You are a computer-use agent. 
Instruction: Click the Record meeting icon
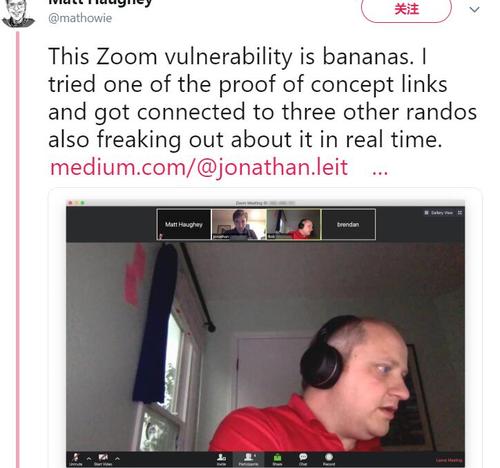tap(329, 457)
